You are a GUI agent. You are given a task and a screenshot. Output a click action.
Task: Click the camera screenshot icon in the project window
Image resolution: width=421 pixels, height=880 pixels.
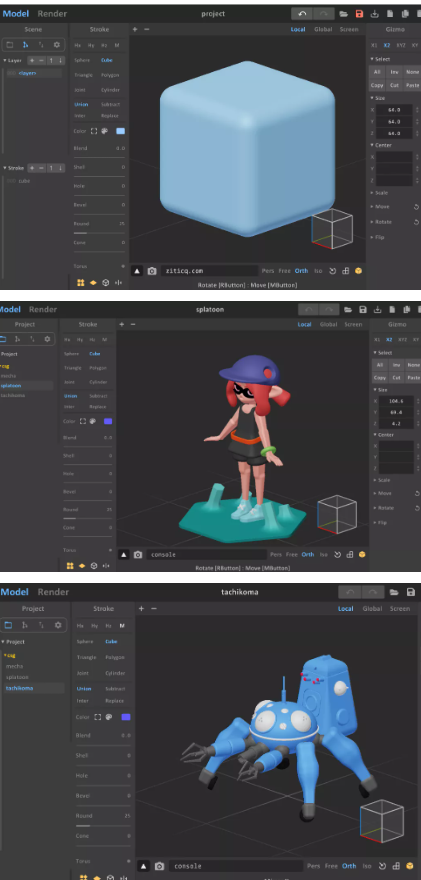152,271
